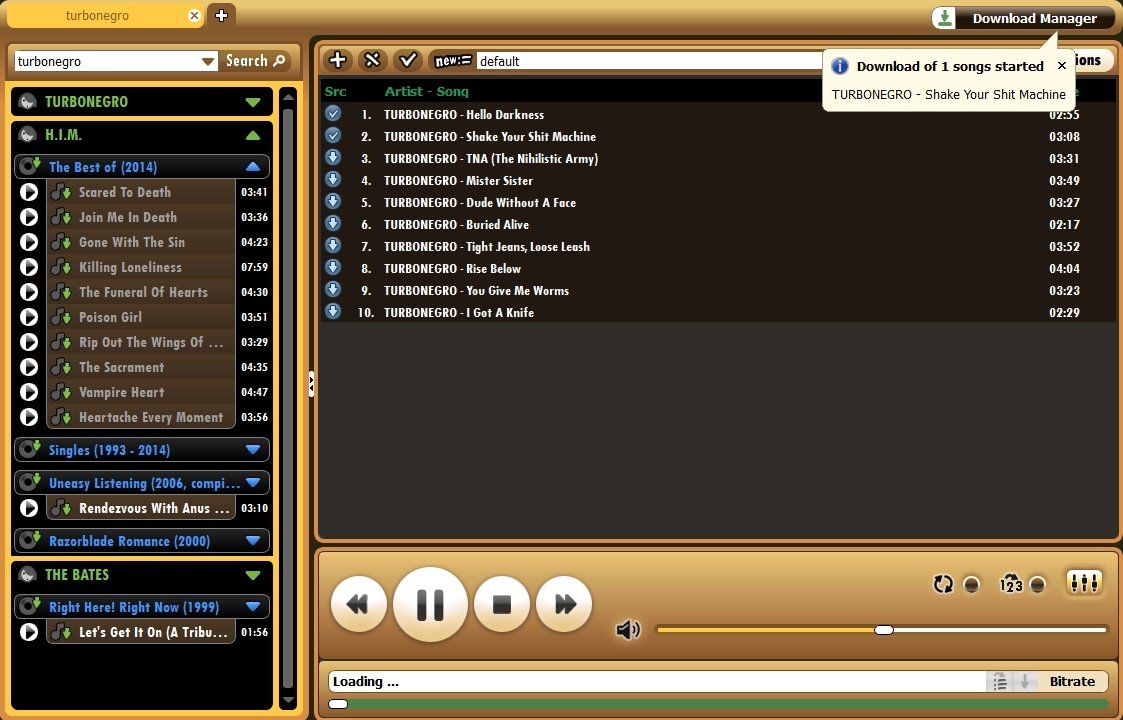Select TURBONEGRO - Rise Below in playlist
The height and width of the screenshot is (720, 1123).
point(718,269)
